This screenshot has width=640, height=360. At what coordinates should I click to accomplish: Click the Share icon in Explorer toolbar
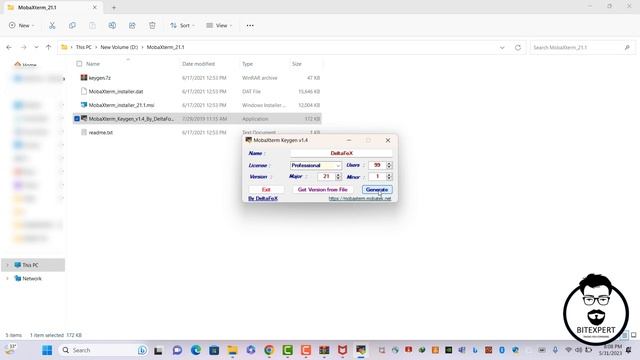[x=132, y=25]
